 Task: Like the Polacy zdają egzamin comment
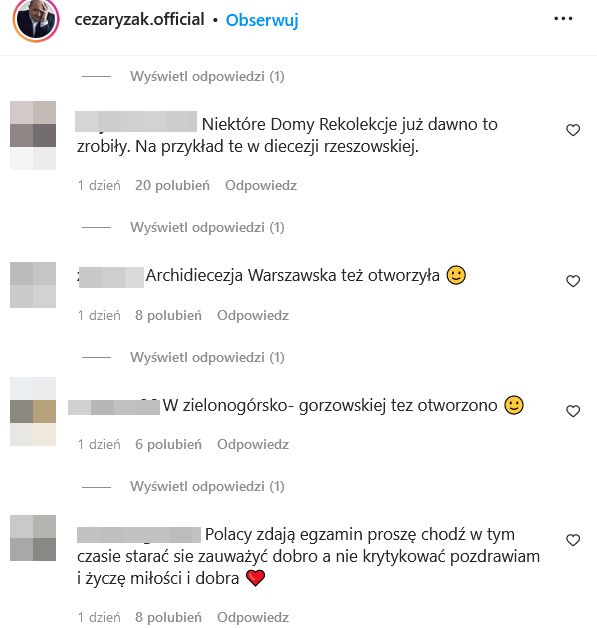click(x=573, y=540)
